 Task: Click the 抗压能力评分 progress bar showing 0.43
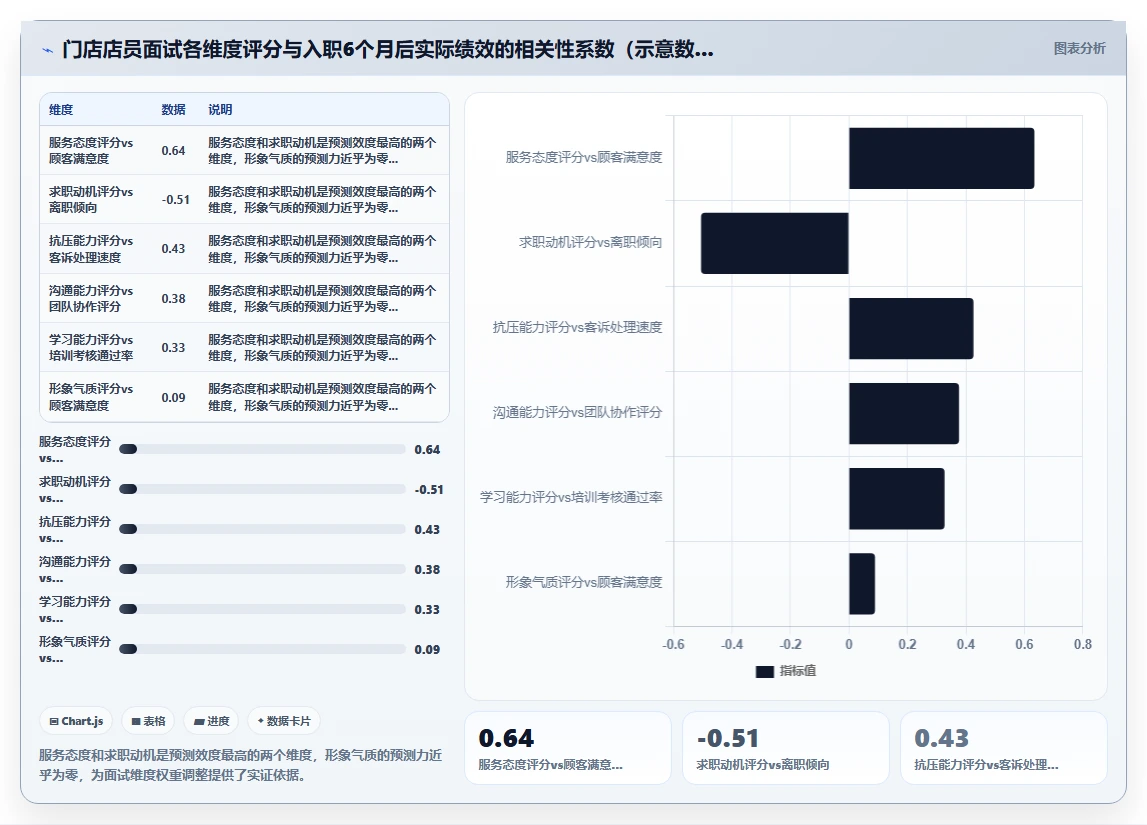(262, 529)
